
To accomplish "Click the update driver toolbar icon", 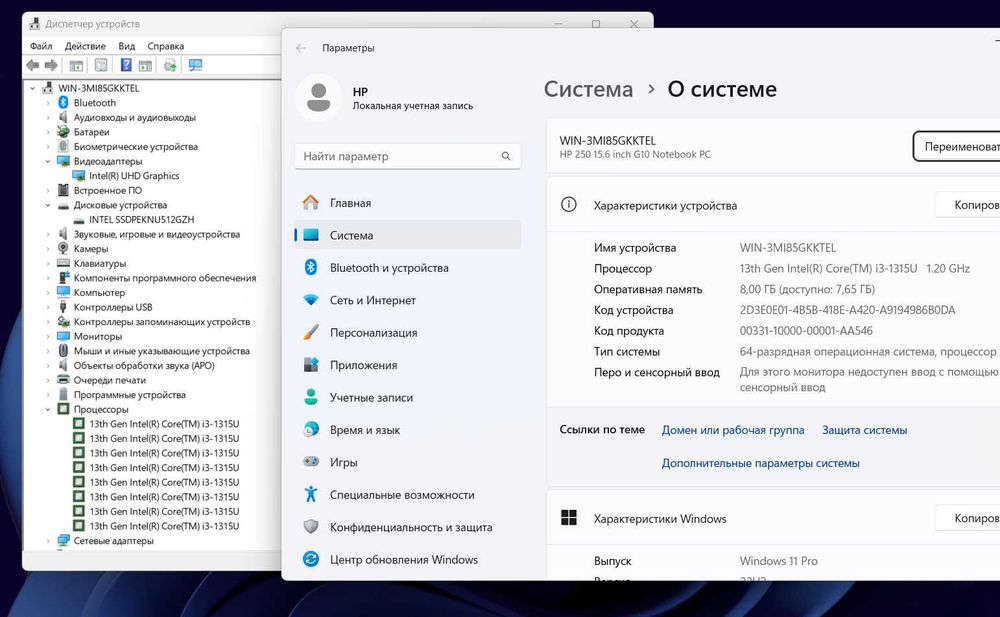I will [x=170, y=65].
